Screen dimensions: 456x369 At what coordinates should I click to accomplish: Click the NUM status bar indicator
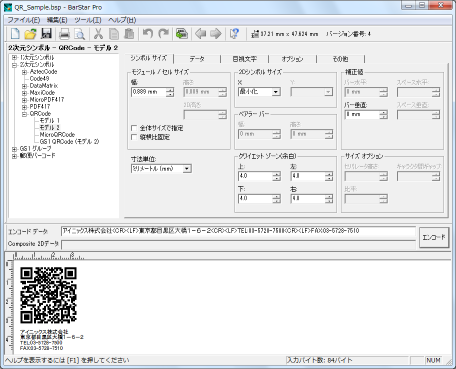pos(433,360)
